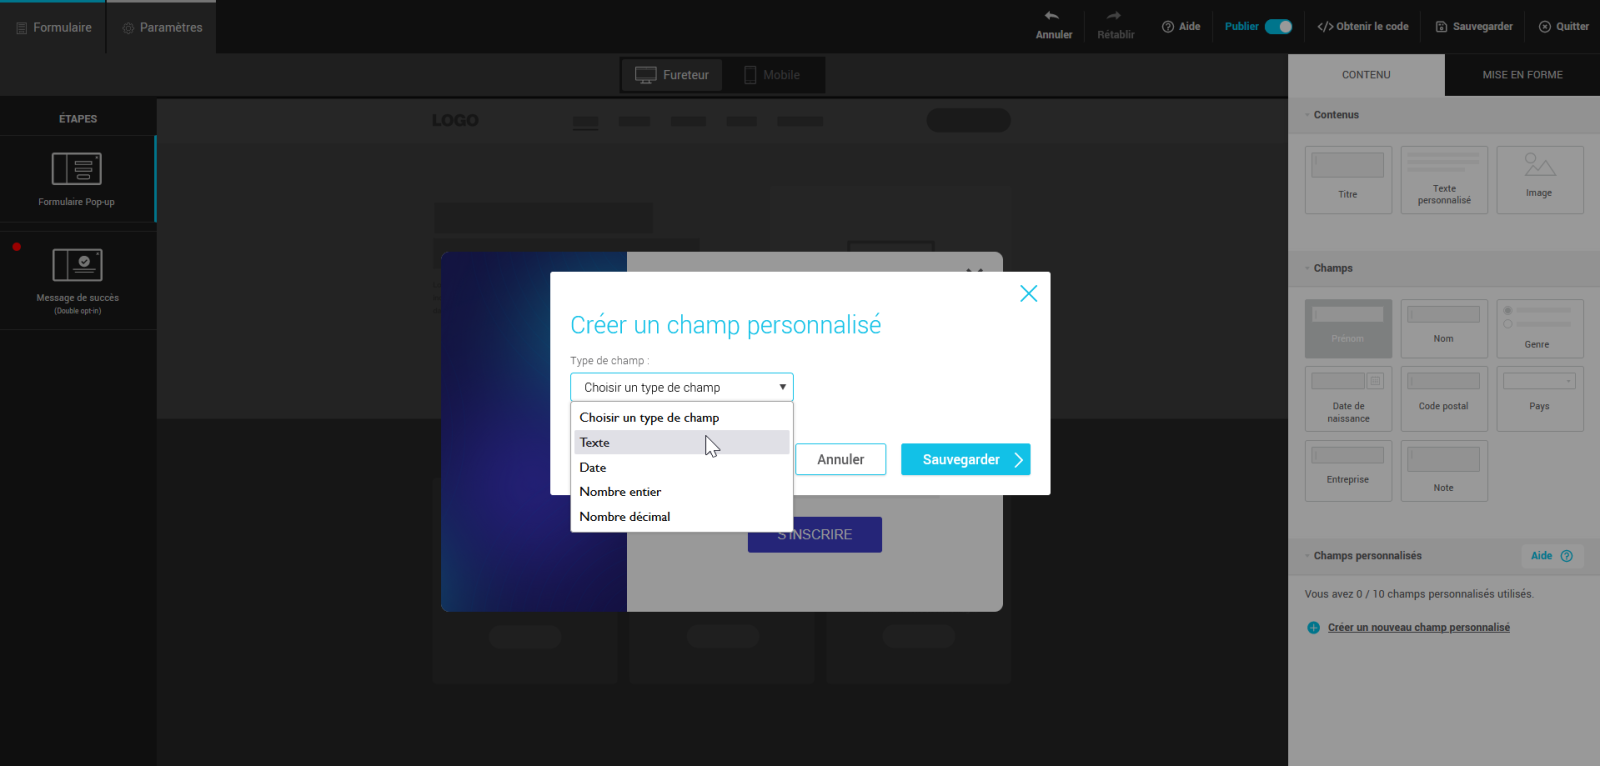Select the Code postal field tile

click(x=1444, y=399)
